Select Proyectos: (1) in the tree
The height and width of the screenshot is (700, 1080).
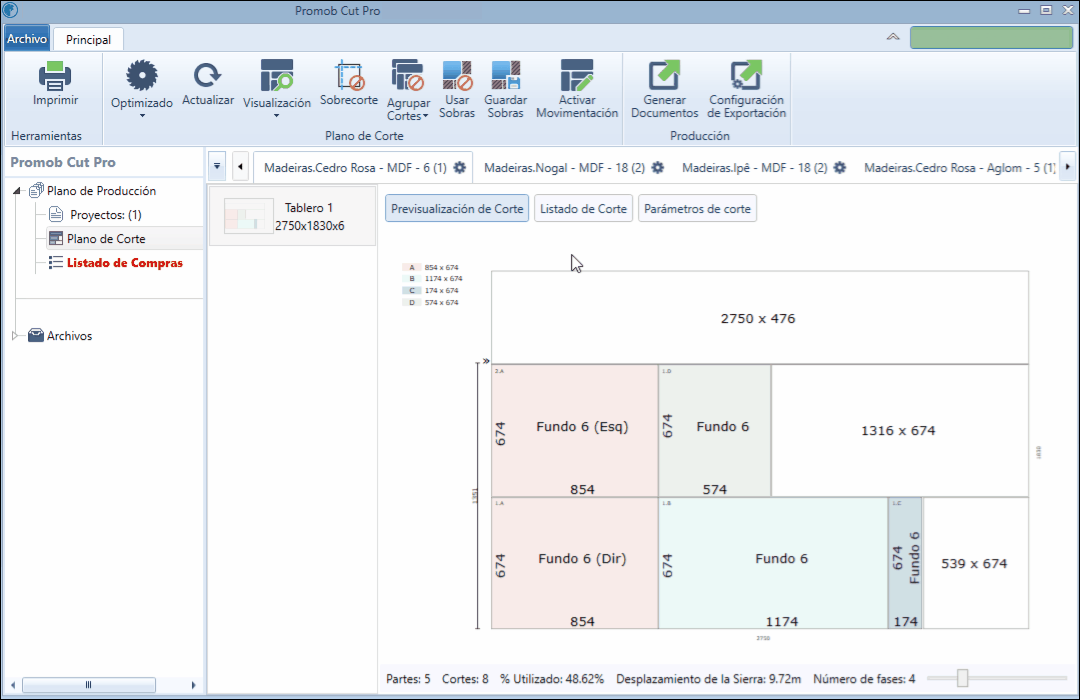tap(105, 215)
